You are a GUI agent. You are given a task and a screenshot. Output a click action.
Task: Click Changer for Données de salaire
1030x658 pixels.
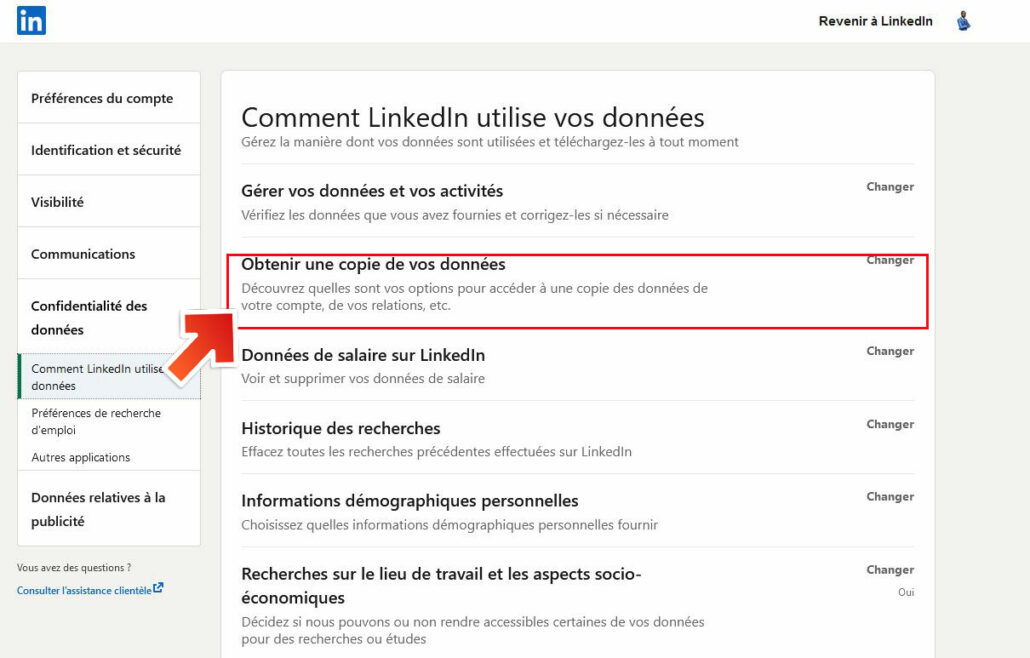pos(890,351)
